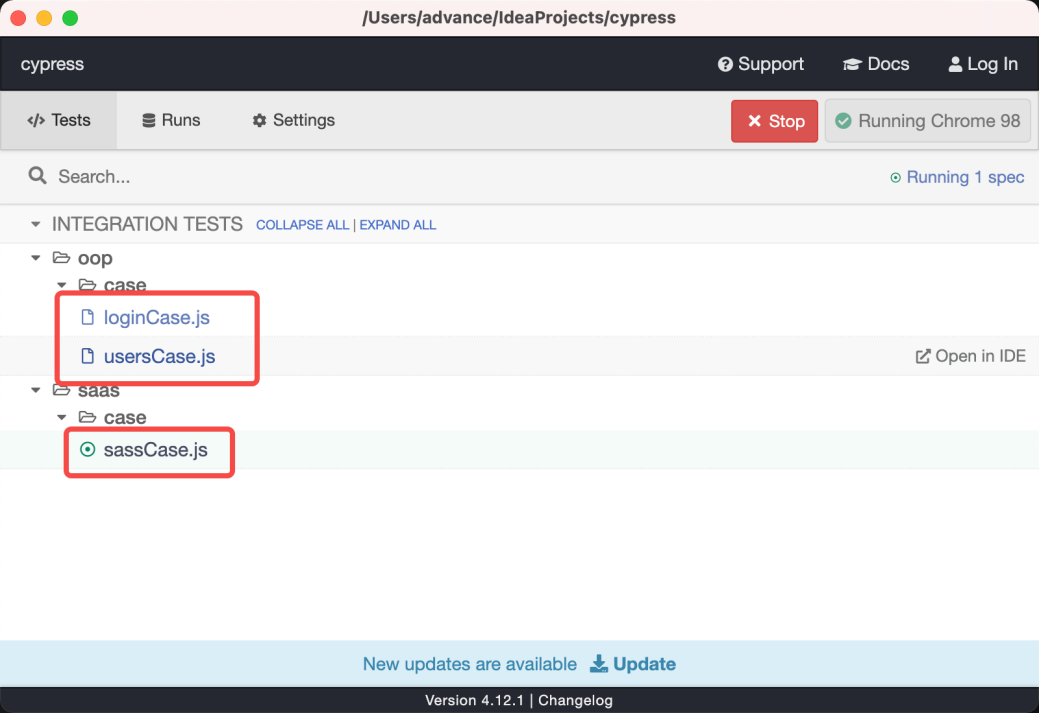
Task: Open the Support link
Action: [x=761, y=64]
